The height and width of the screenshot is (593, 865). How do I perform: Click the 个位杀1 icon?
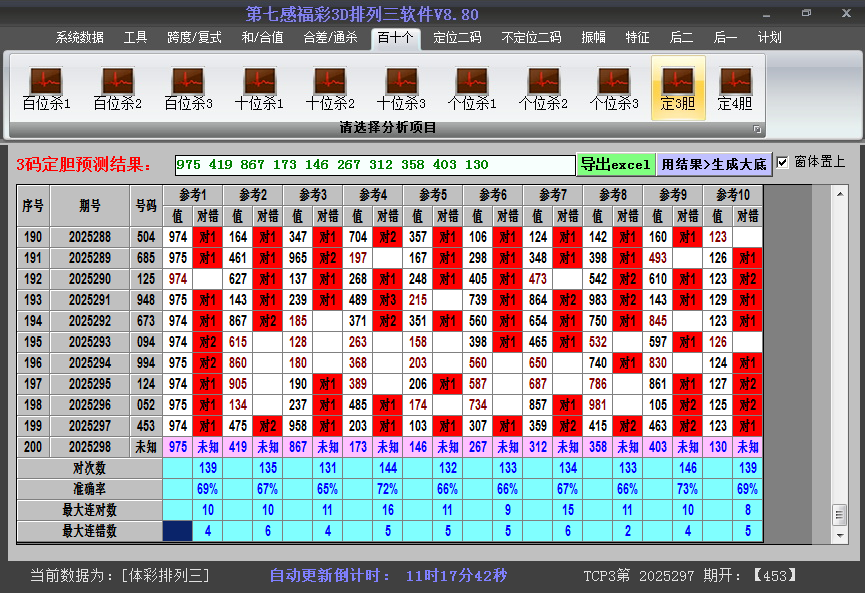click(x=472, y=88)
